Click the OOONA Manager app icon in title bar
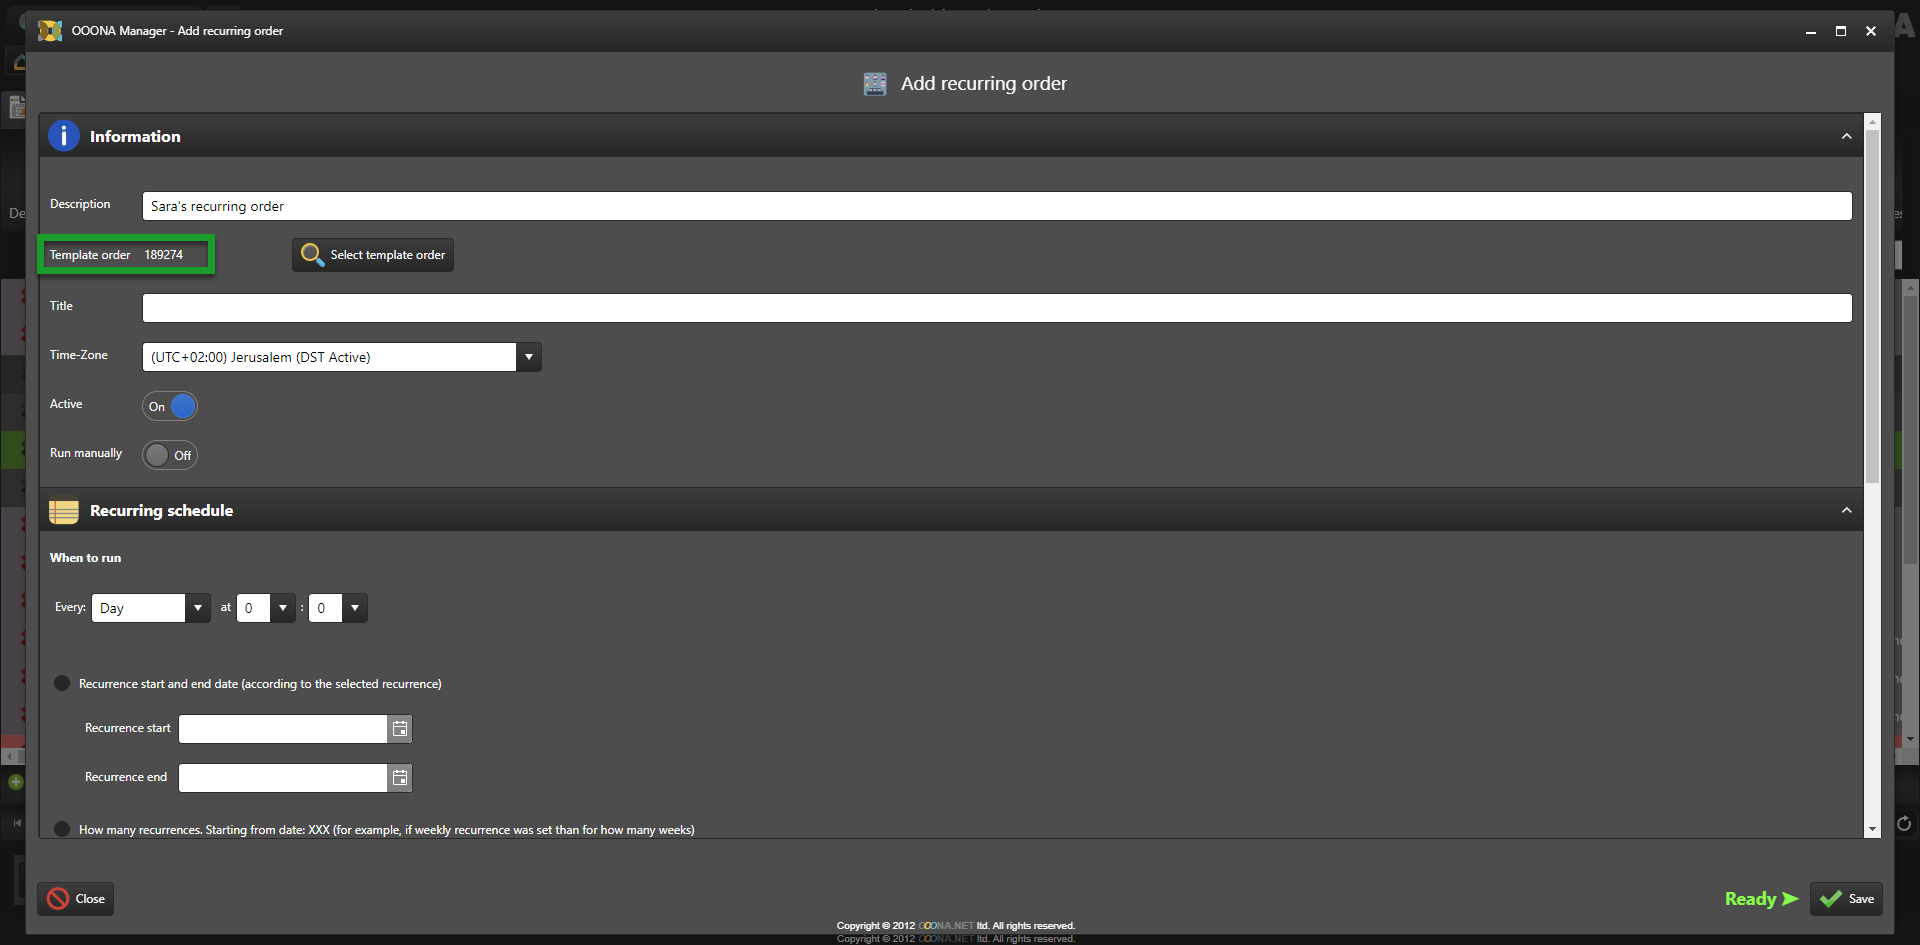1920x945 pixels. tap(50, 31)
